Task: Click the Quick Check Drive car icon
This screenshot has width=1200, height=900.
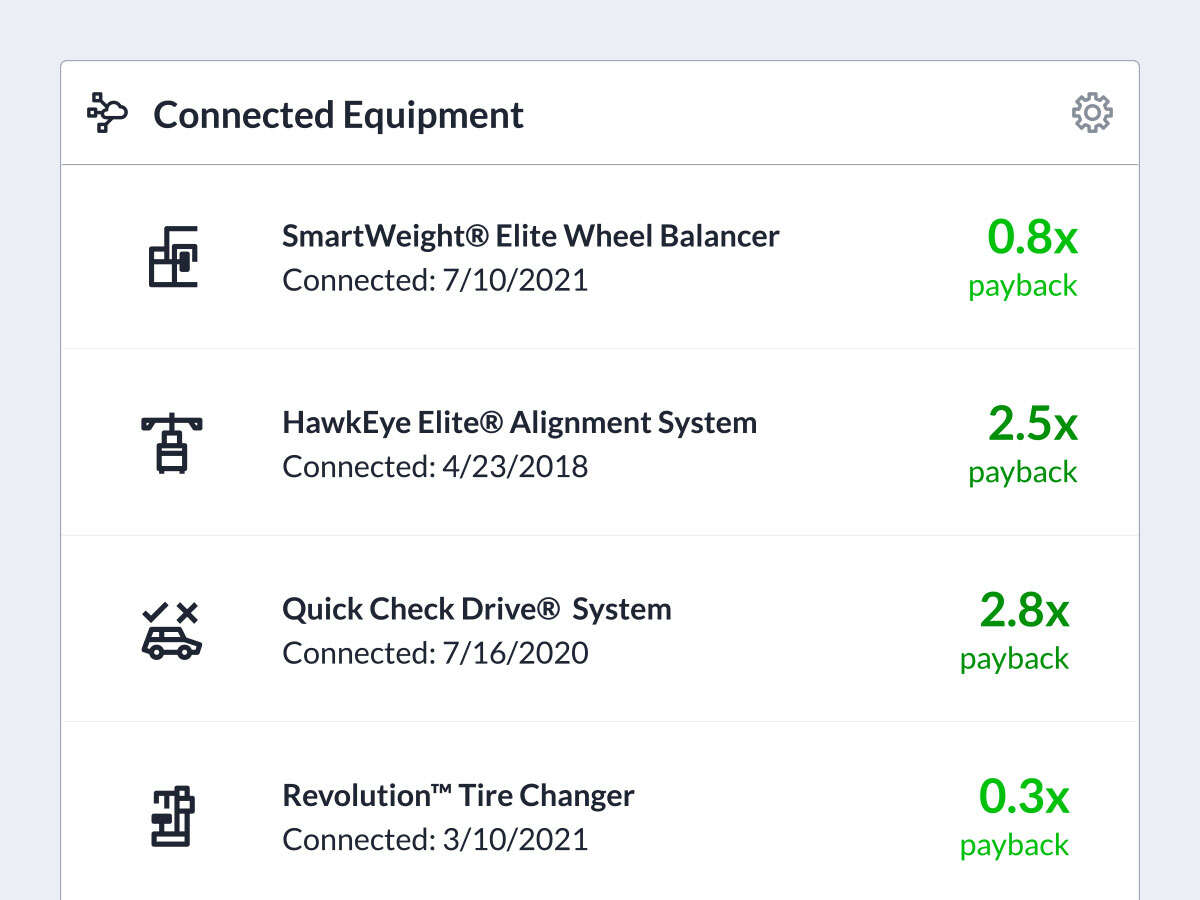Action: pos(172,630)
